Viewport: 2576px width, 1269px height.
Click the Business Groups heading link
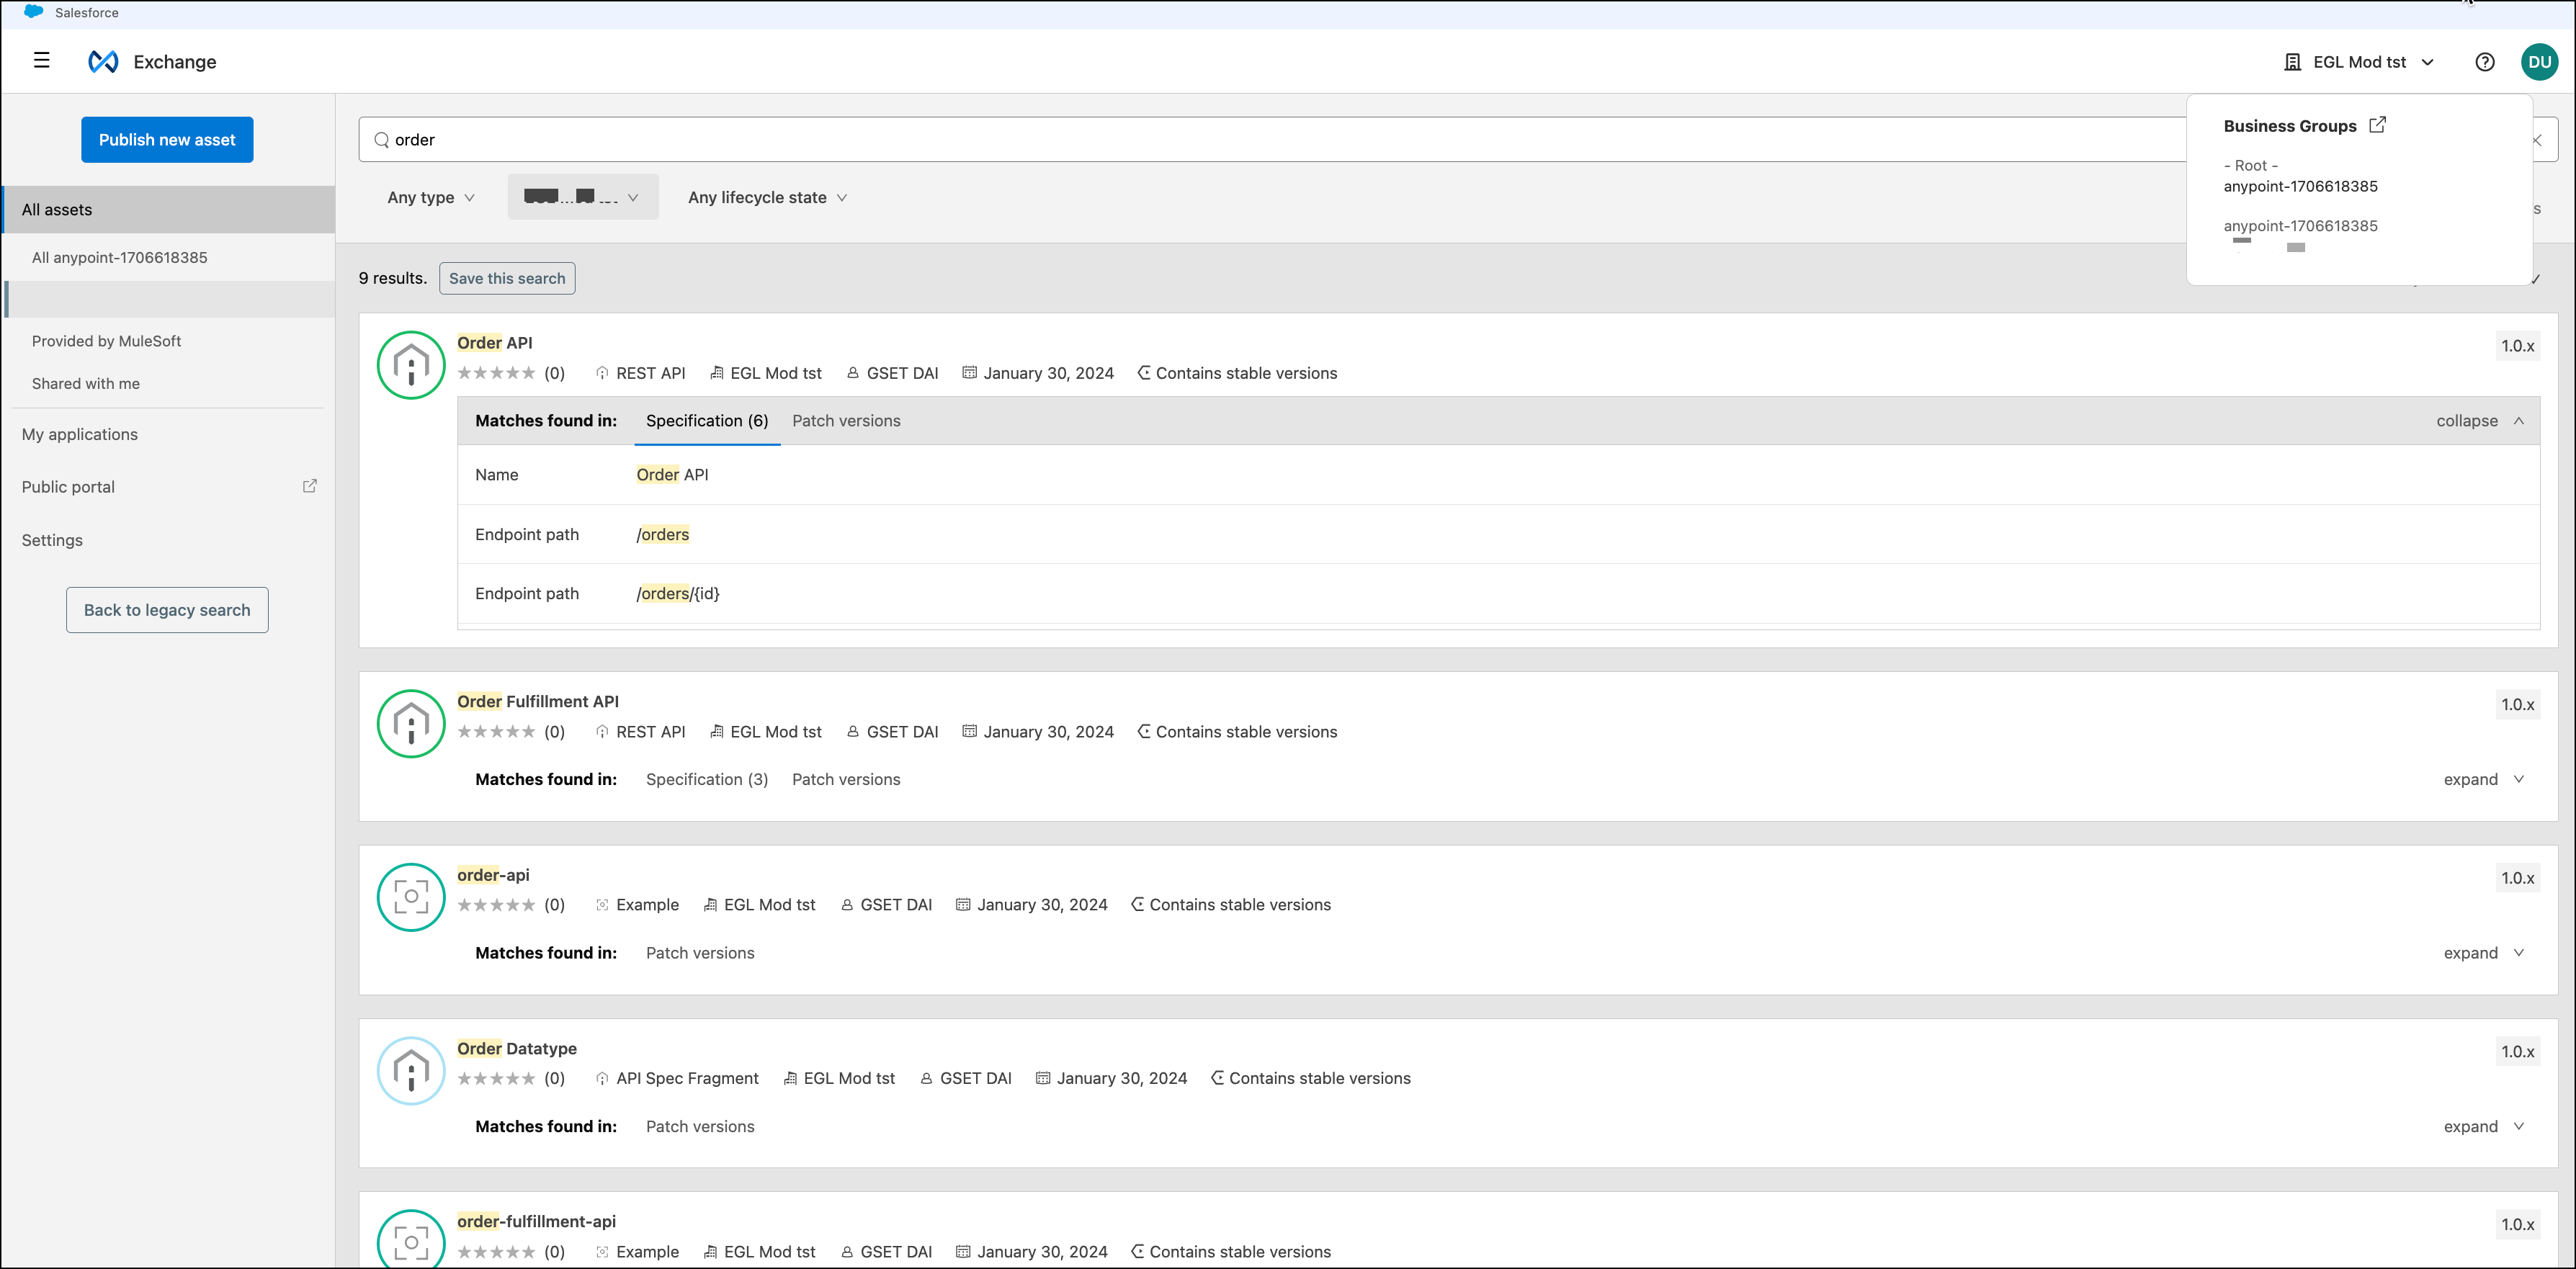pos(2290,126)
